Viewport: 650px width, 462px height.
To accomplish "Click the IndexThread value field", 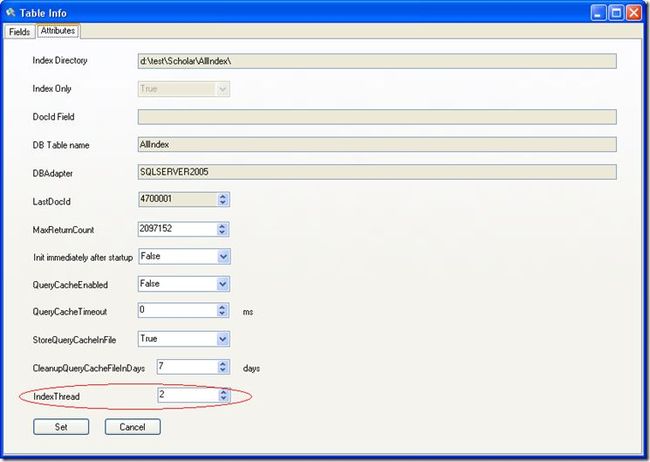I will [188, 395].
